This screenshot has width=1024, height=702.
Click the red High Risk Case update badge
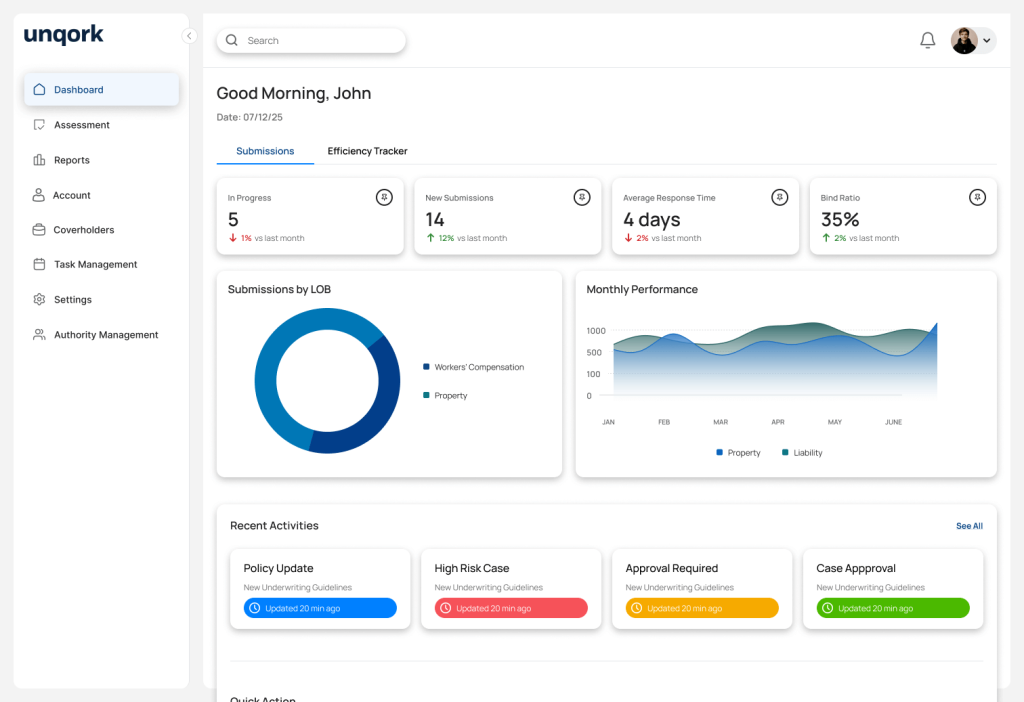click(511, 608)
